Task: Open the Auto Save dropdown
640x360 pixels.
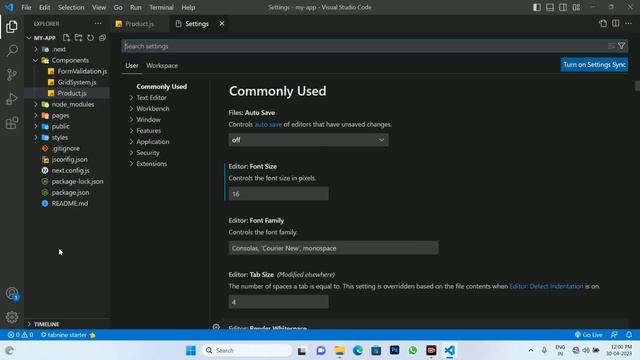Action: [x=308, y=140]
